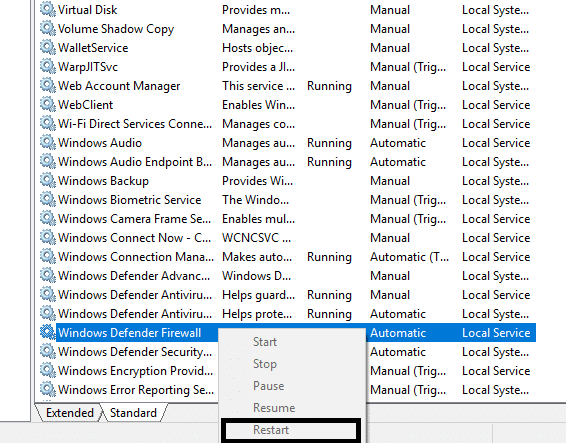Select the Virtual Disk service name
This screenshot has height=443, width=566.
(88, 10)
